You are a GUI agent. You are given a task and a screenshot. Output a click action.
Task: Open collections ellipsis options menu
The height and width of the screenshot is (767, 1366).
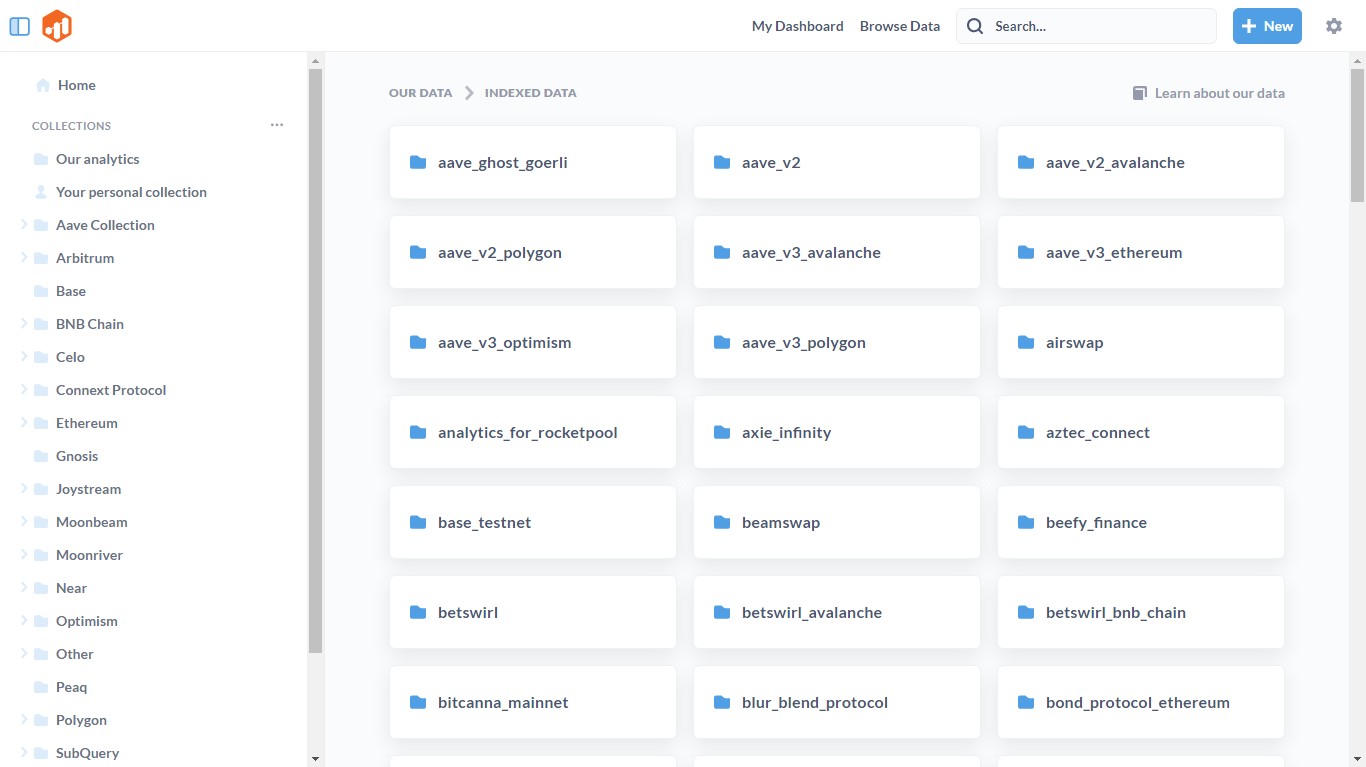(x=277, y=125)
